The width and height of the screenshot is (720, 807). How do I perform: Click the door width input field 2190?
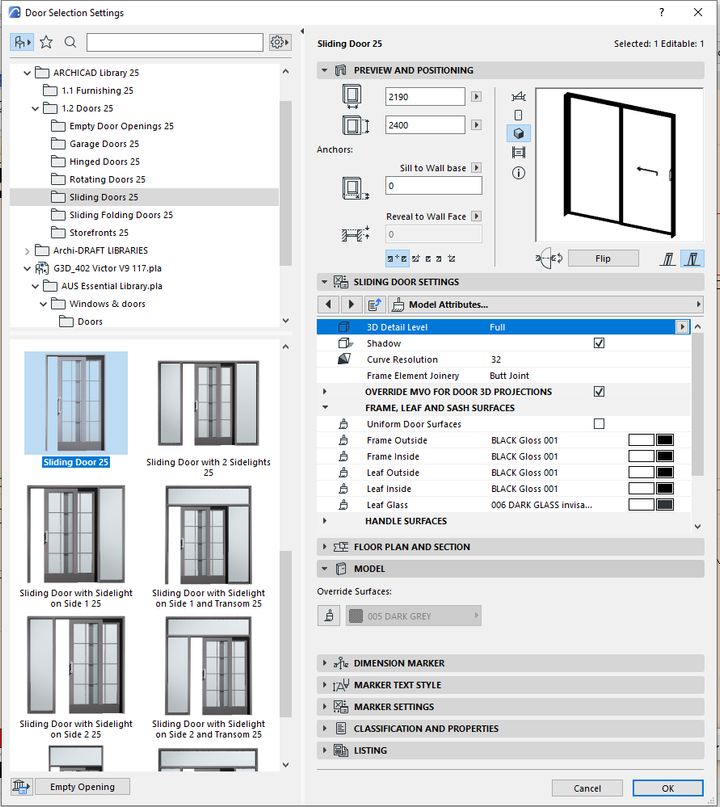coord(425,97)
